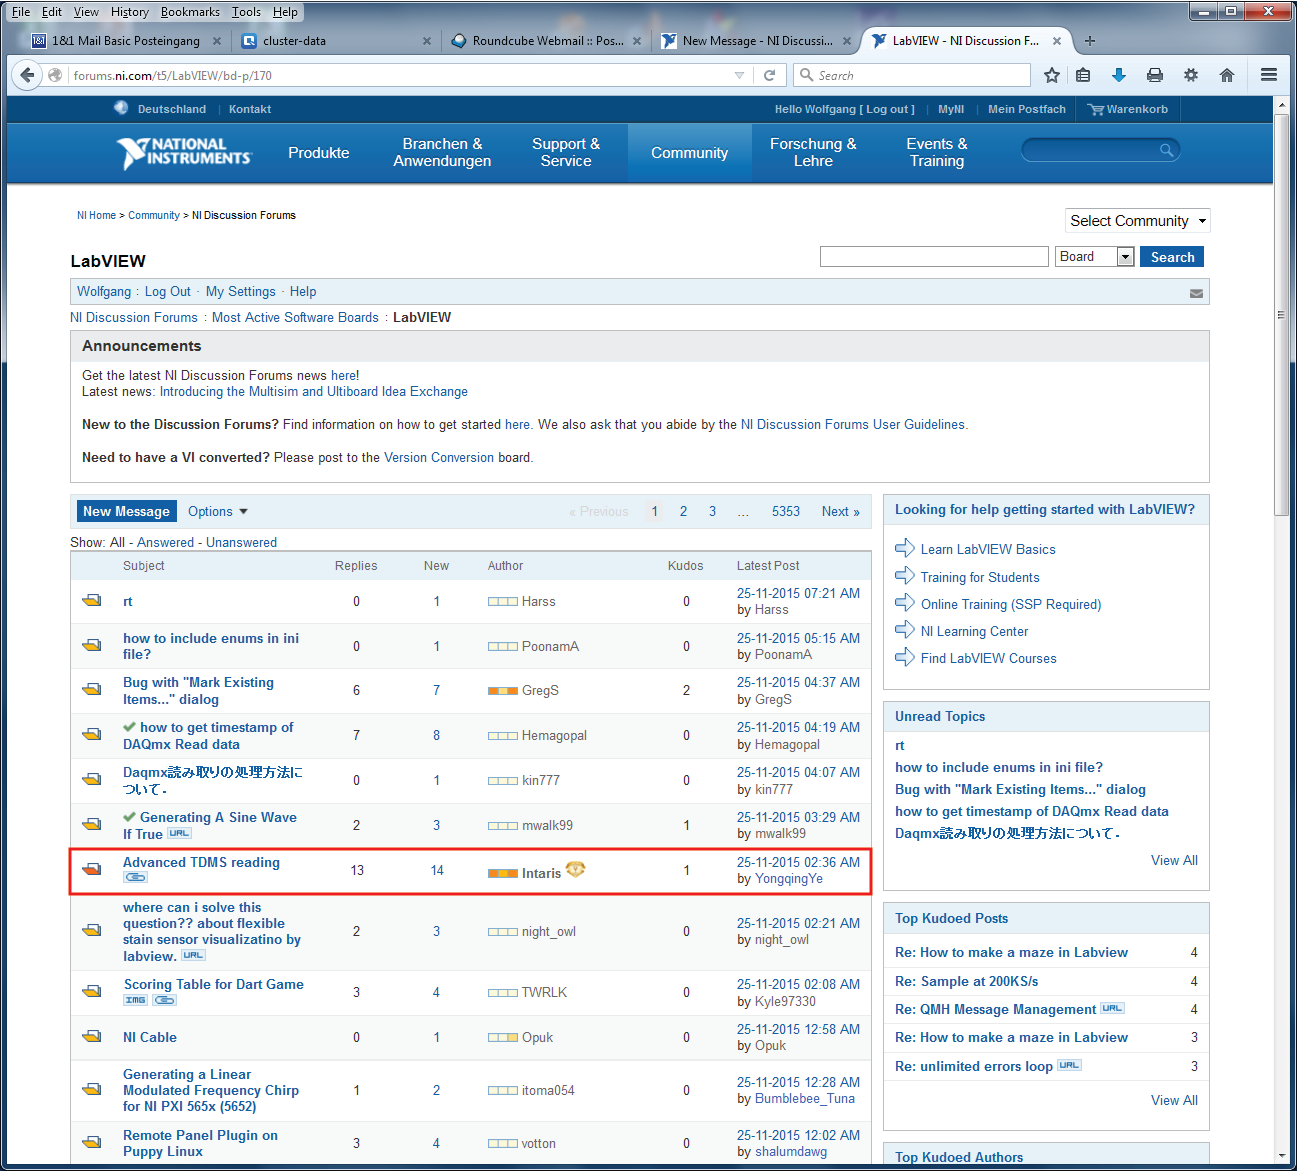Click the National Instruments logo

point(184,153)
